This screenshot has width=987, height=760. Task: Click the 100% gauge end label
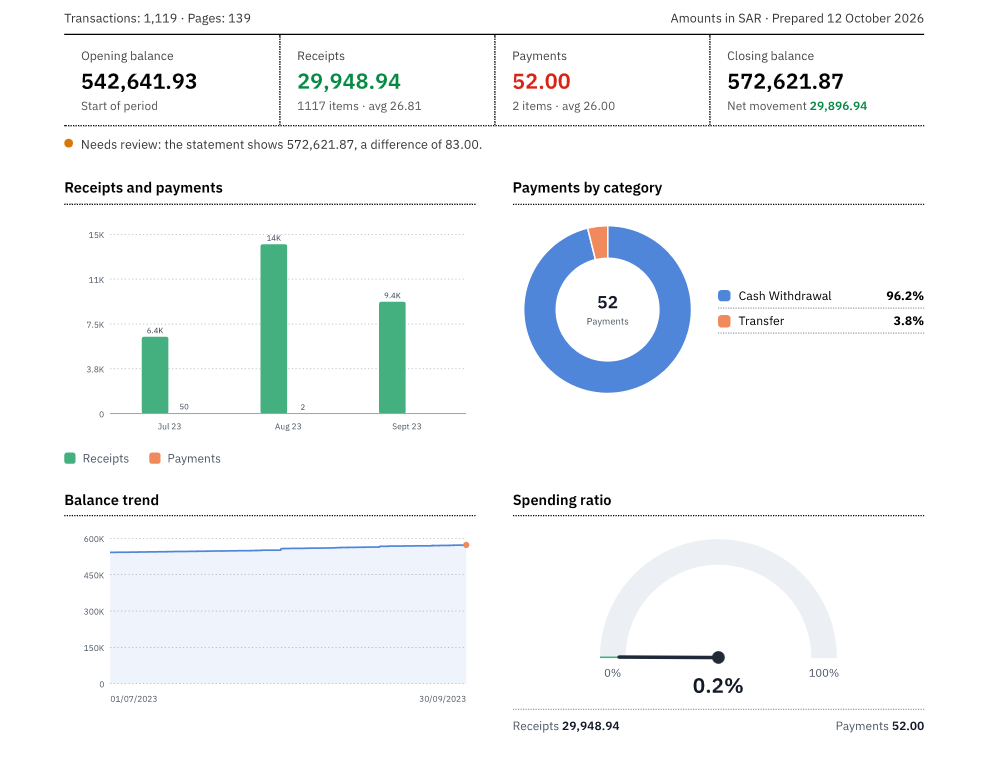[823, 673]
